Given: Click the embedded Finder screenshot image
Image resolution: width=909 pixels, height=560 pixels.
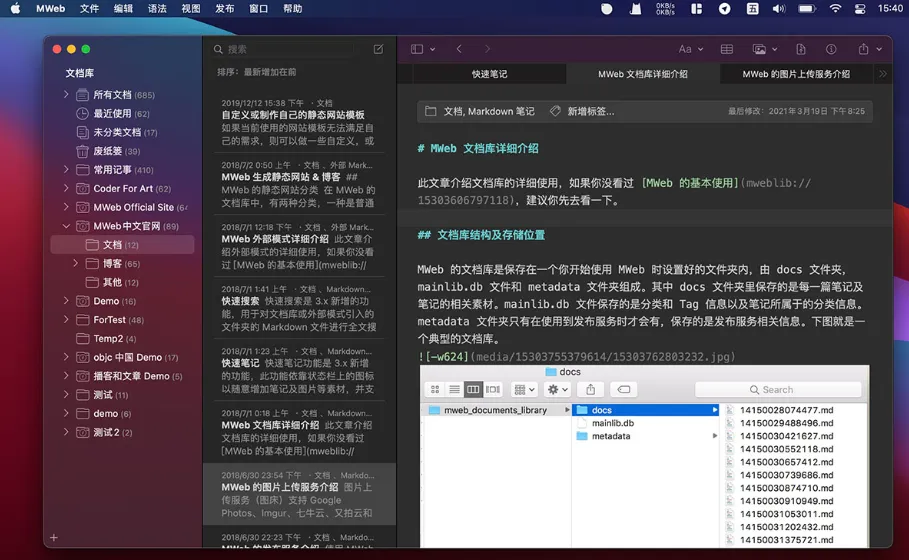Looking at the screenshot, I should tap(644, 456).
